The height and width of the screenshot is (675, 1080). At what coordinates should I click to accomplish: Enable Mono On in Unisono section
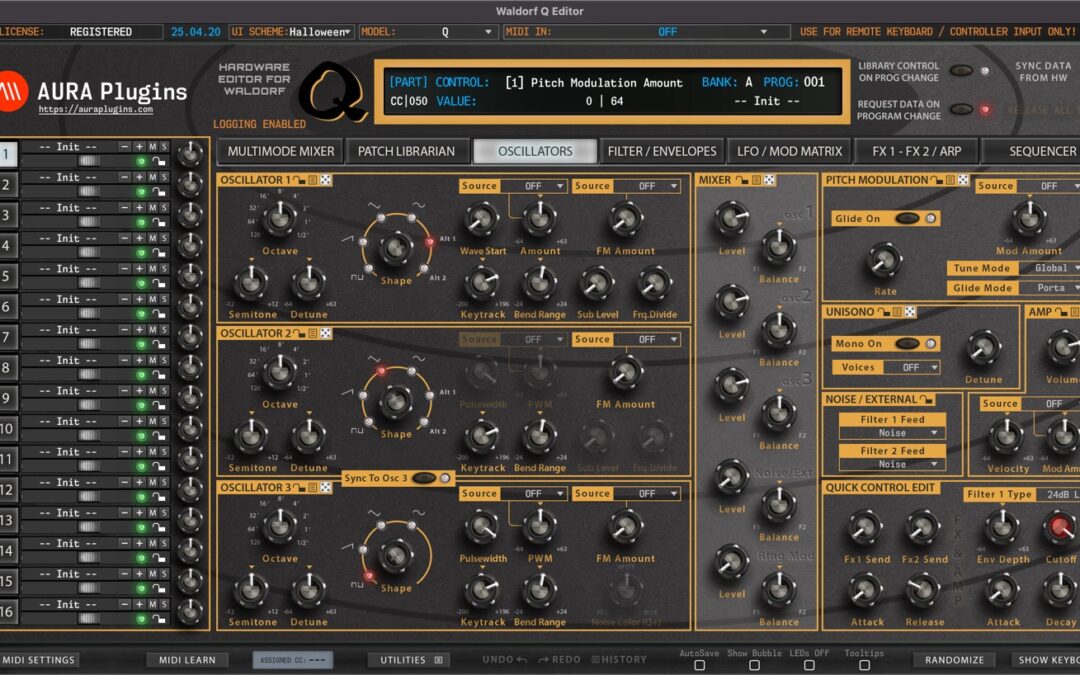(908, 344)
